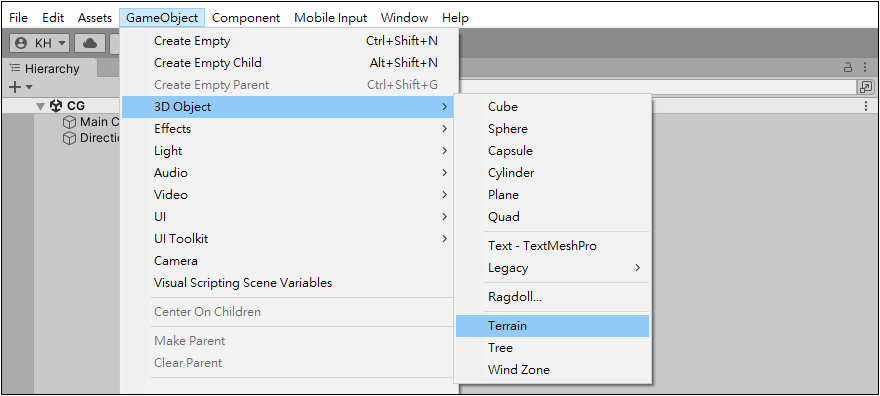Select the Main Camera cube icon

coord(69,122)
